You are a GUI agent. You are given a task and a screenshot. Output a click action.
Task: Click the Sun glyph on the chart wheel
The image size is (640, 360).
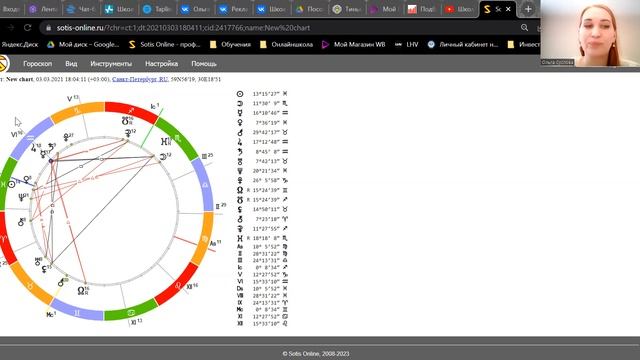[x=11, y=184]
